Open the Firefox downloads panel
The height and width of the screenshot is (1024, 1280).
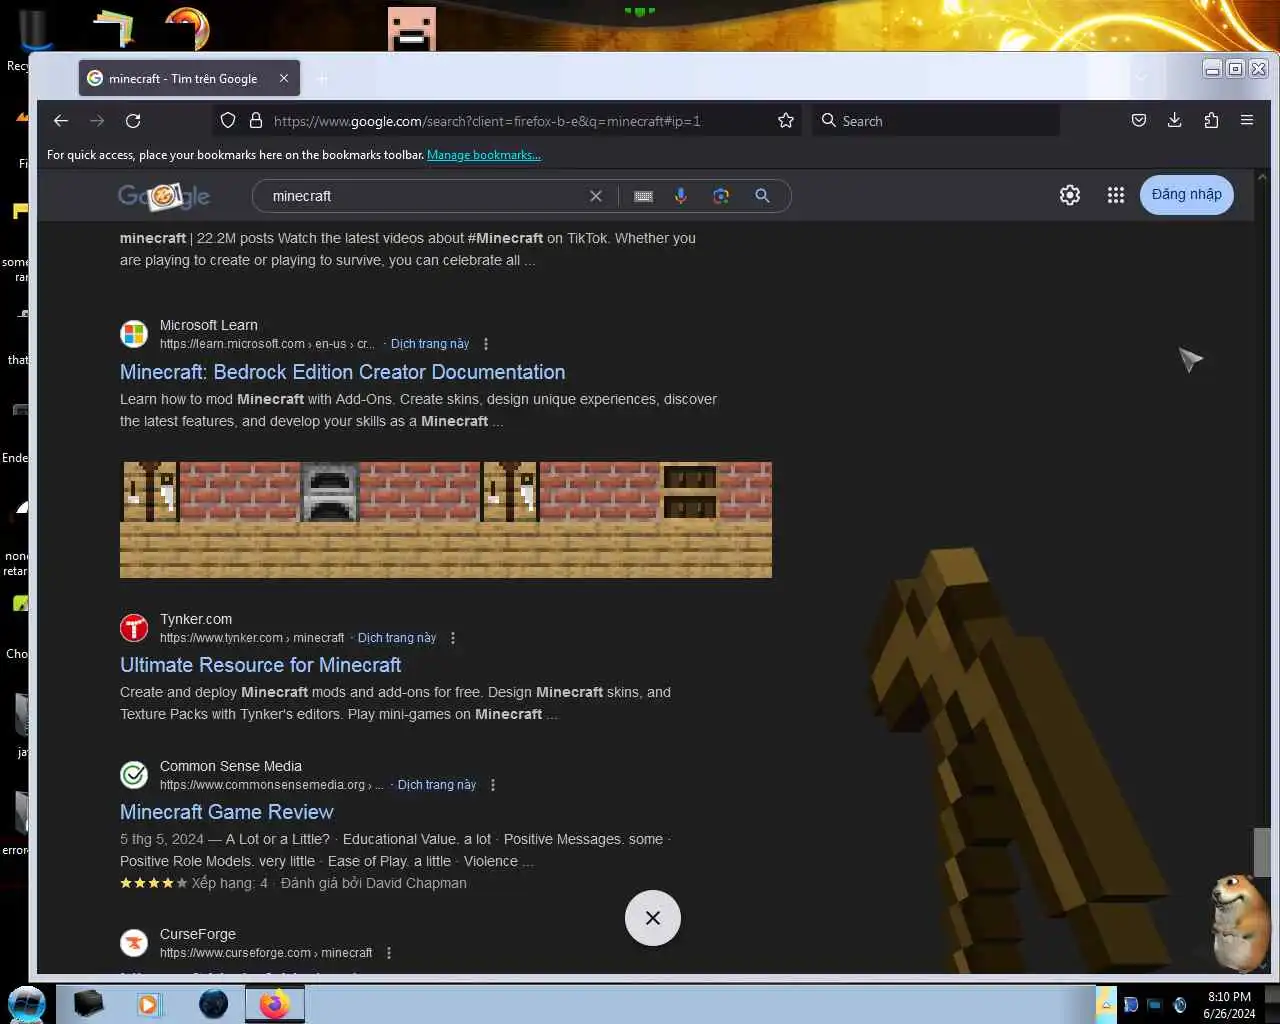(1175, 121)
